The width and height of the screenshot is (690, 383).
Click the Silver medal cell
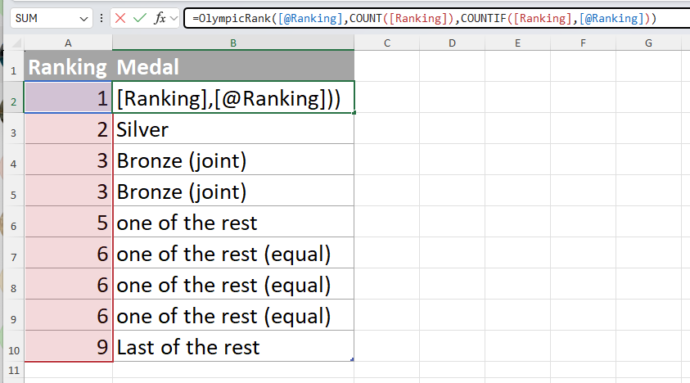[x=233, y=129]
